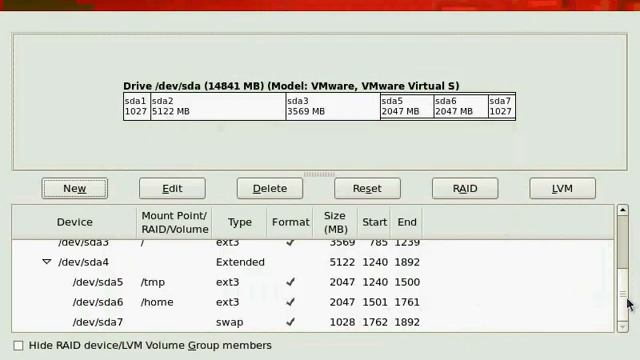Select the /dev/sda6 row

[313, 302]
